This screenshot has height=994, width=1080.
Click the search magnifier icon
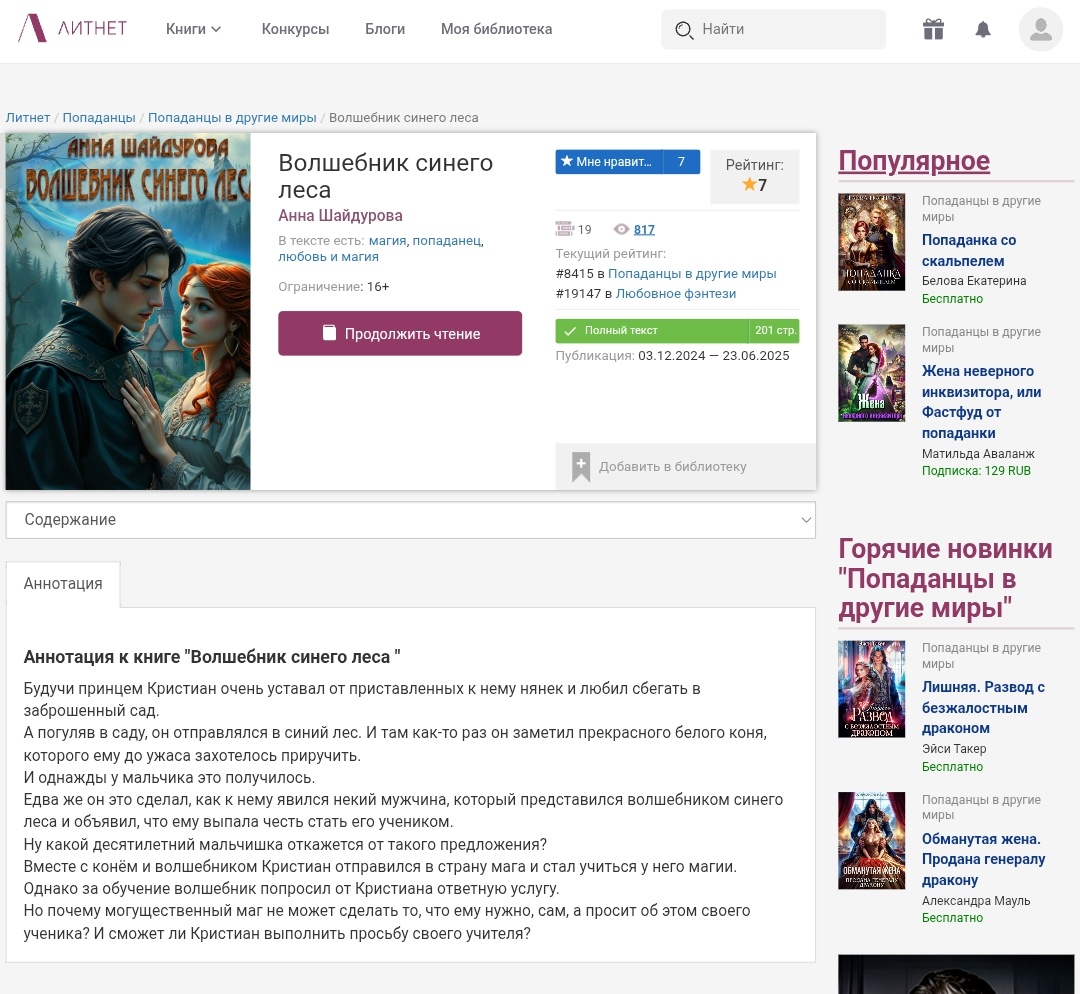pyautogui.click(x=684, y=30)
